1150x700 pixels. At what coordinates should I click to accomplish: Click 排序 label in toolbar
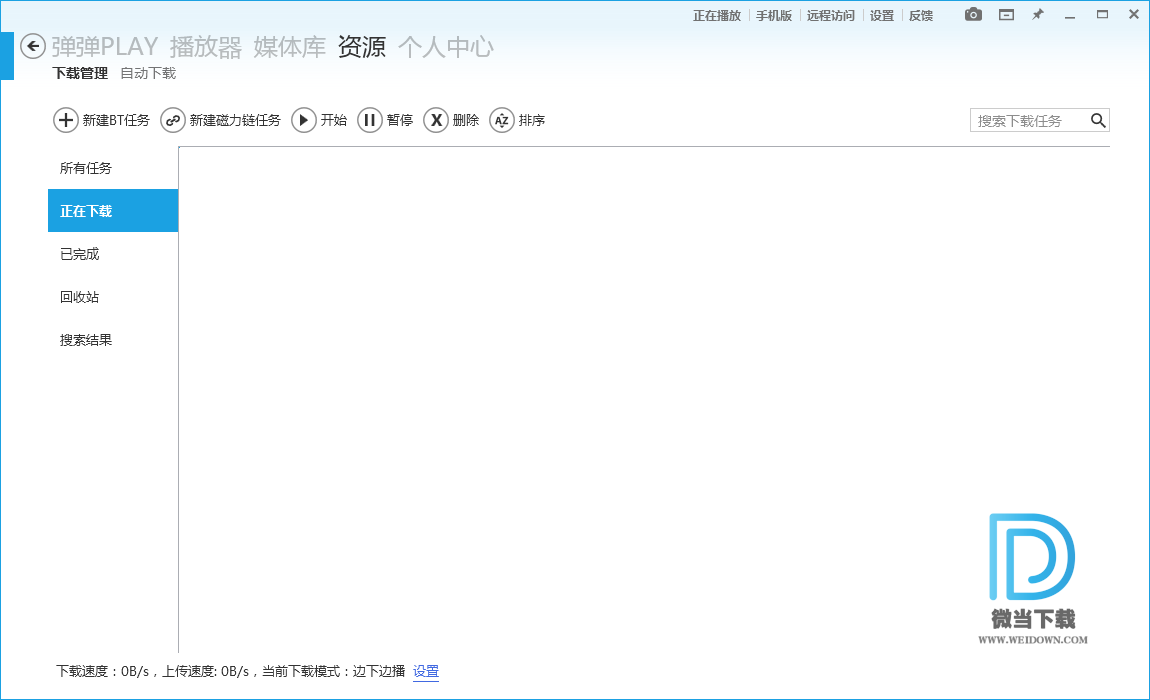tap(532, 120)
